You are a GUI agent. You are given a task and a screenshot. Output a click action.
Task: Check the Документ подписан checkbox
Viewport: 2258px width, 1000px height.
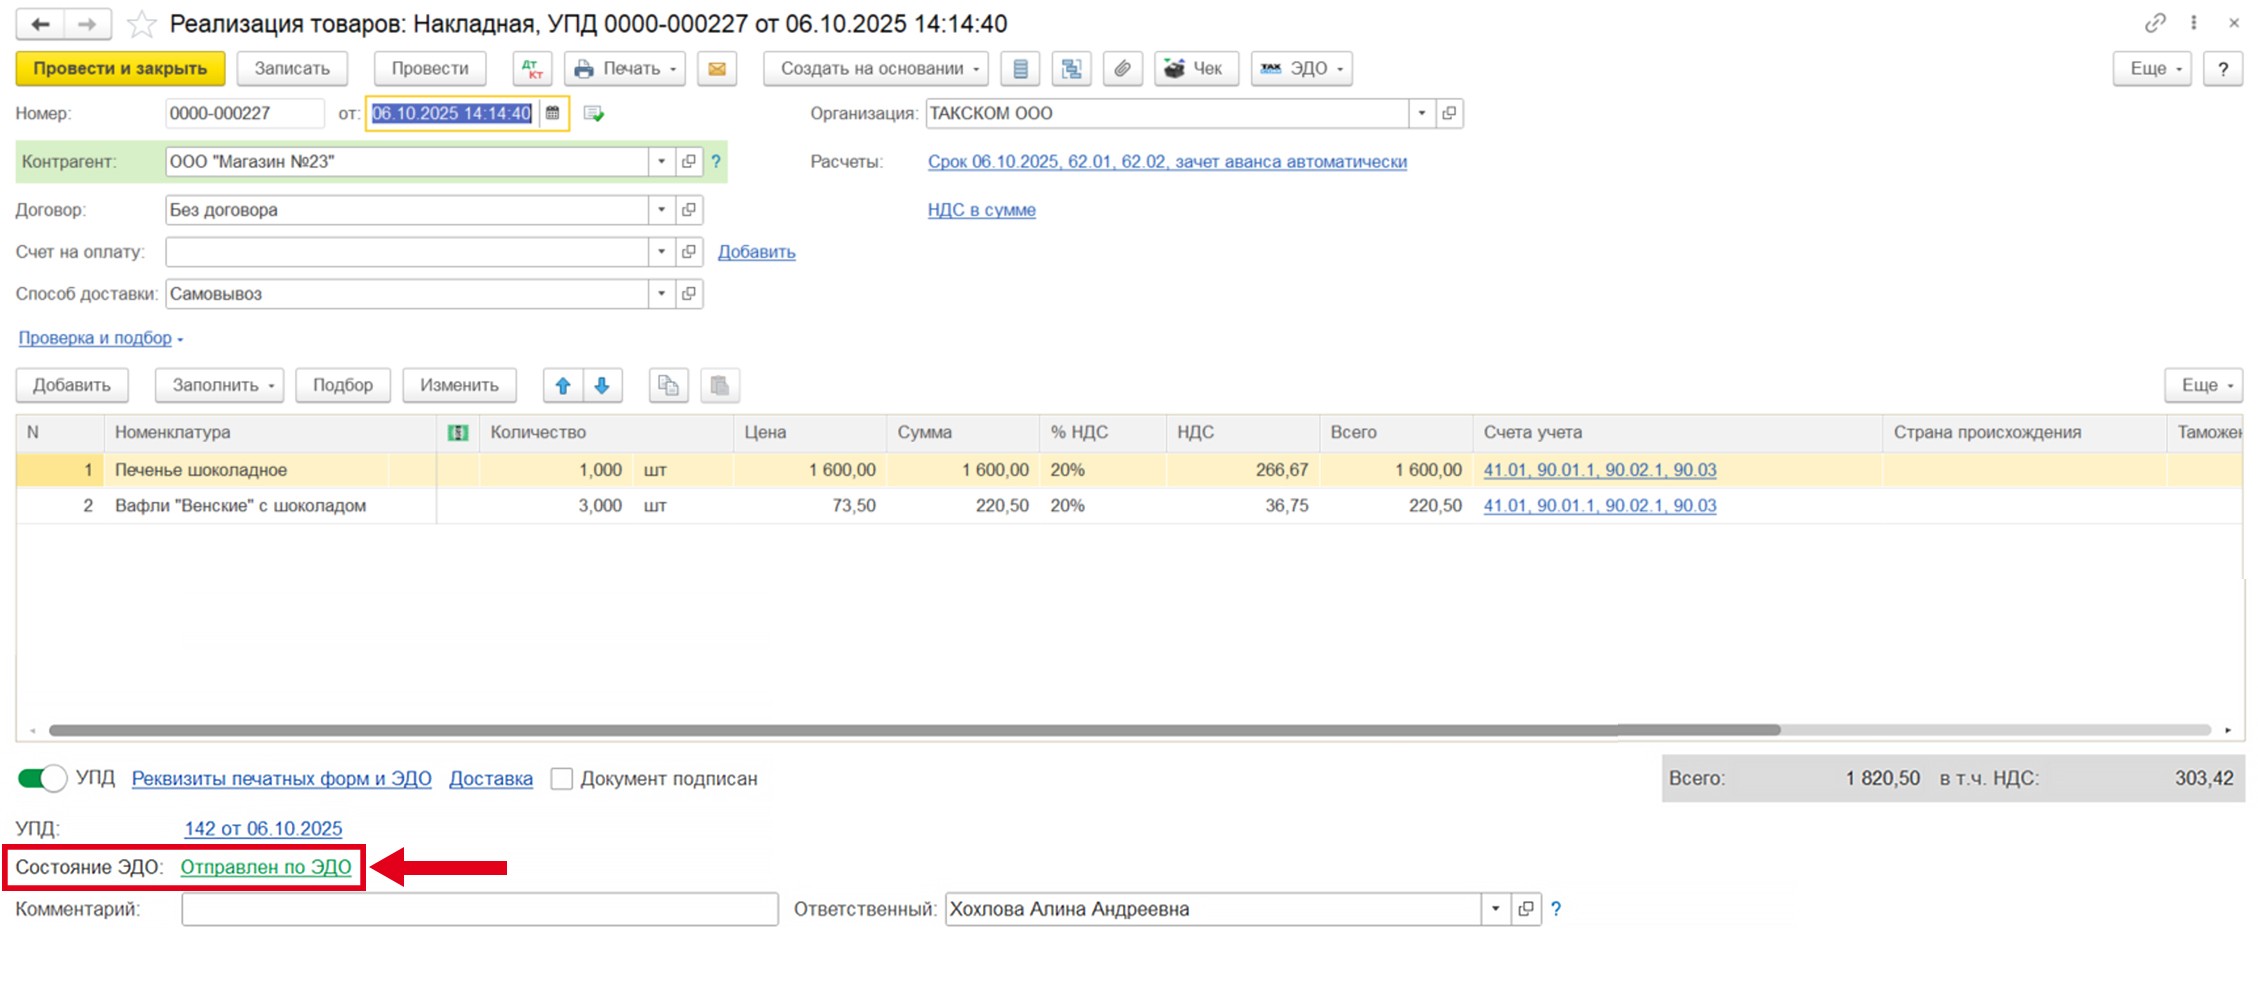coord(562,779)
